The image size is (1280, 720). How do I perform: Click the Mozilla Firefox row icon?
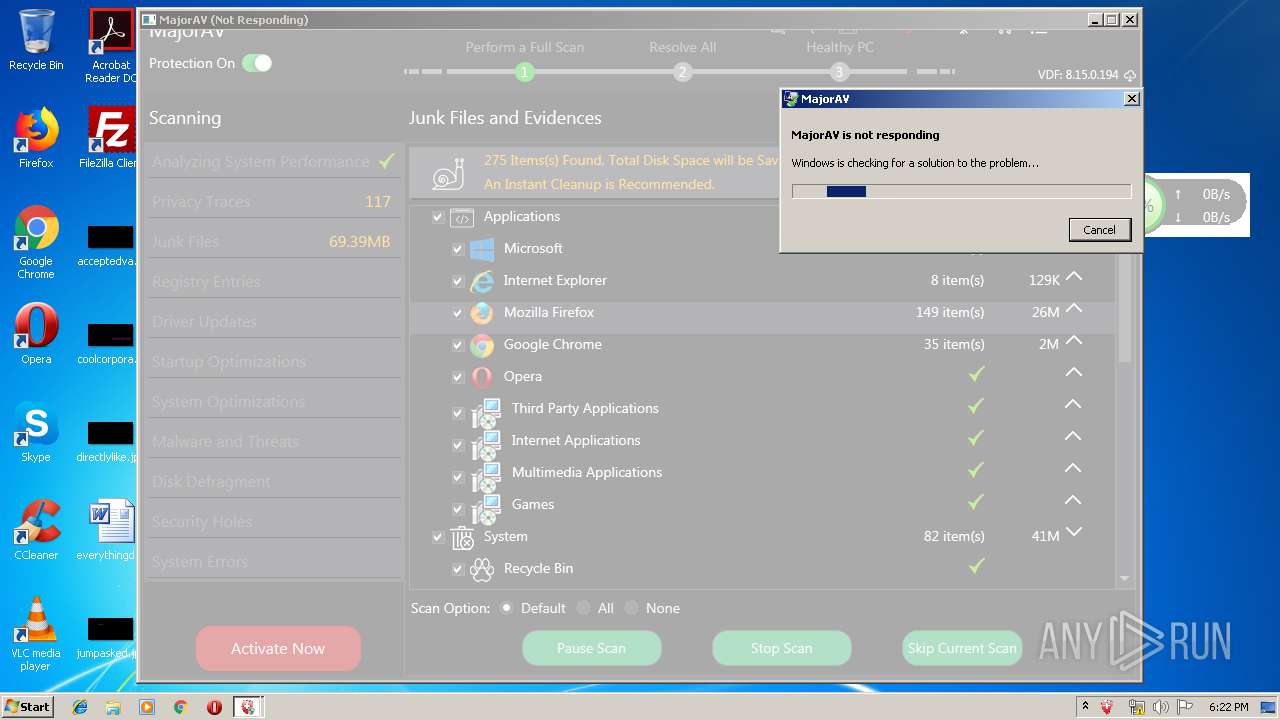click(x=482, y=313)
